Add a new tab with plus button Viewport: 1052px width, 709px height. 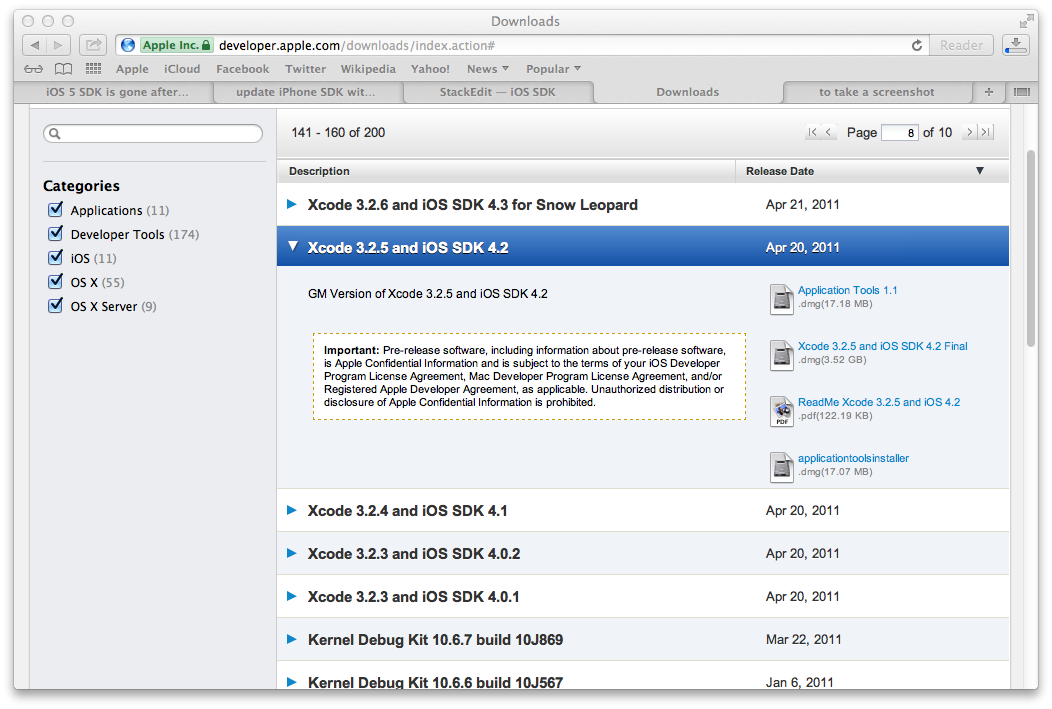coord(988,92)
